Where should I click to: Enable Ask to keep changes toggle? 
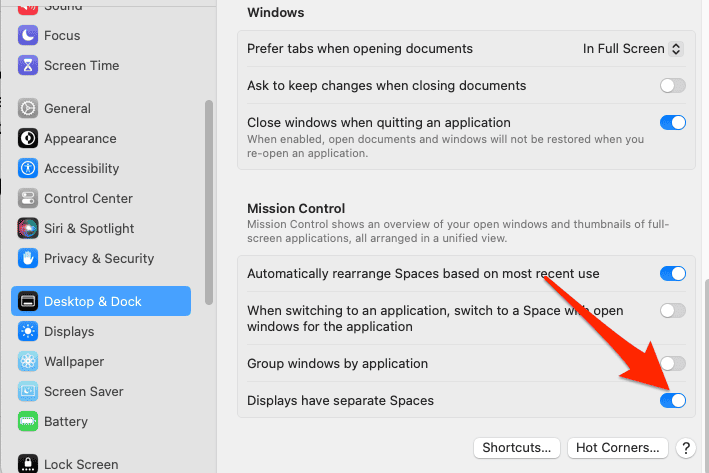(673, 86)
